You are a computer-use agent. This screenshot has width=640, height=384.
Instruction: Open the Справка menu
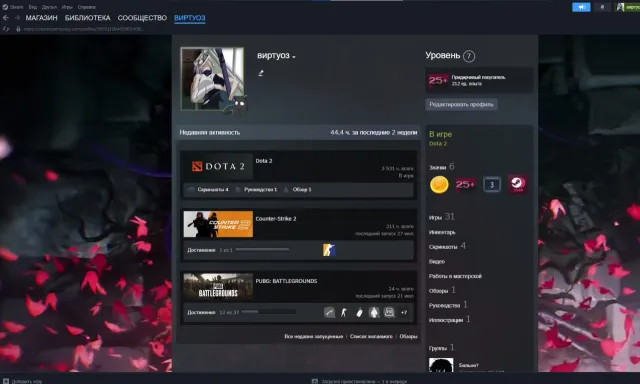coord(87,7)
